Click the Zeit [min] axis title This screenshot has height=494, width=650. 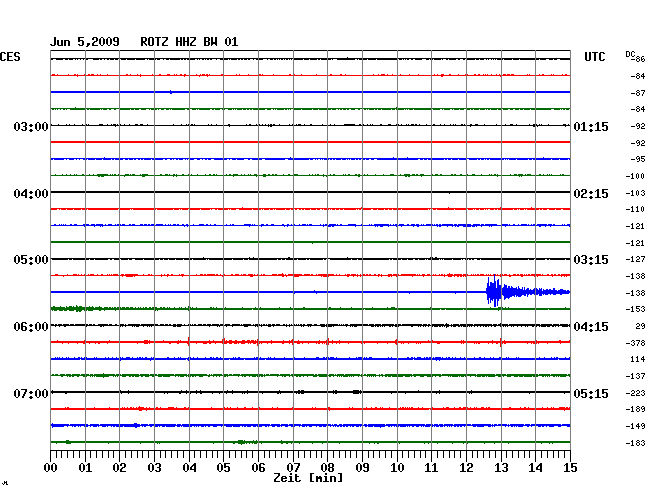pyautogui.click(x=308, y=478)
